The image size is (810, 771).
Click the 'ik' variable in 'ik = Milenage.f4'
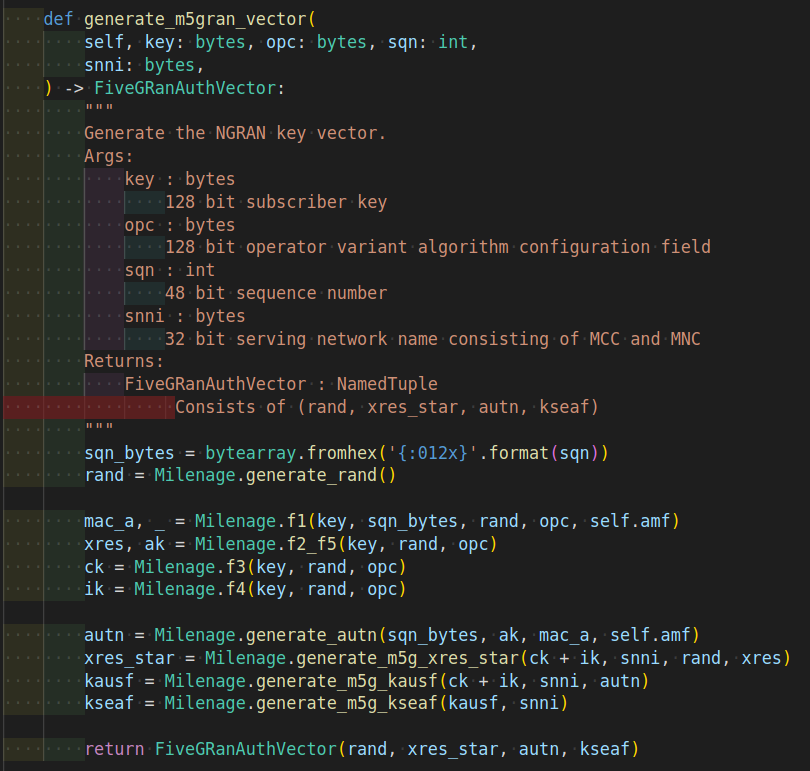(x=94, y=589)
